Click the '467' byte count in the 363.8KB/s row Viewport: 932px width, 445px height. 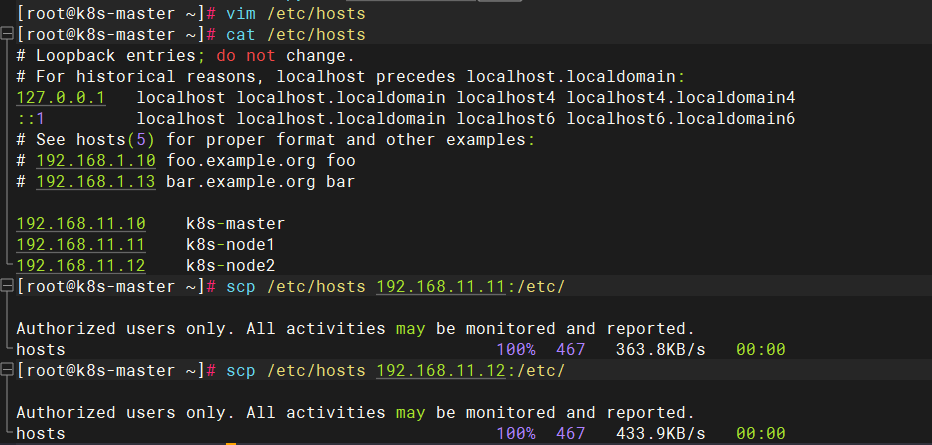tap(571, 349)
